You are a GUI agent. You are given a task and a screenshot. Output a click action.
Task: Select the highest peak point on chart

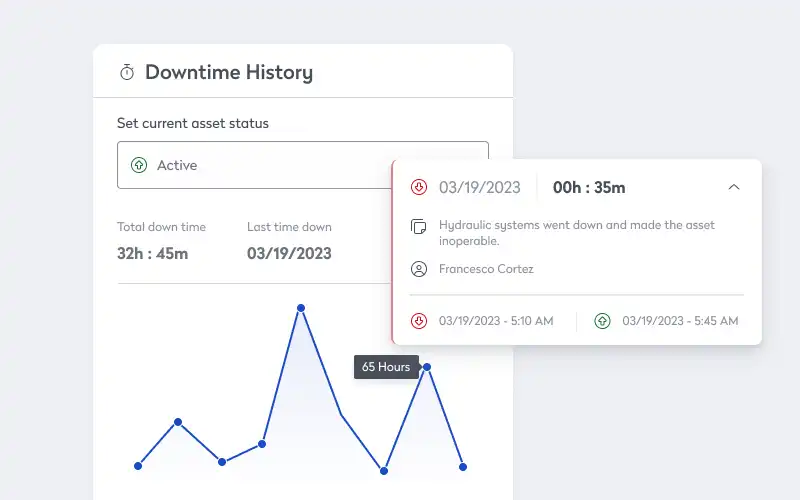[301, 308]
